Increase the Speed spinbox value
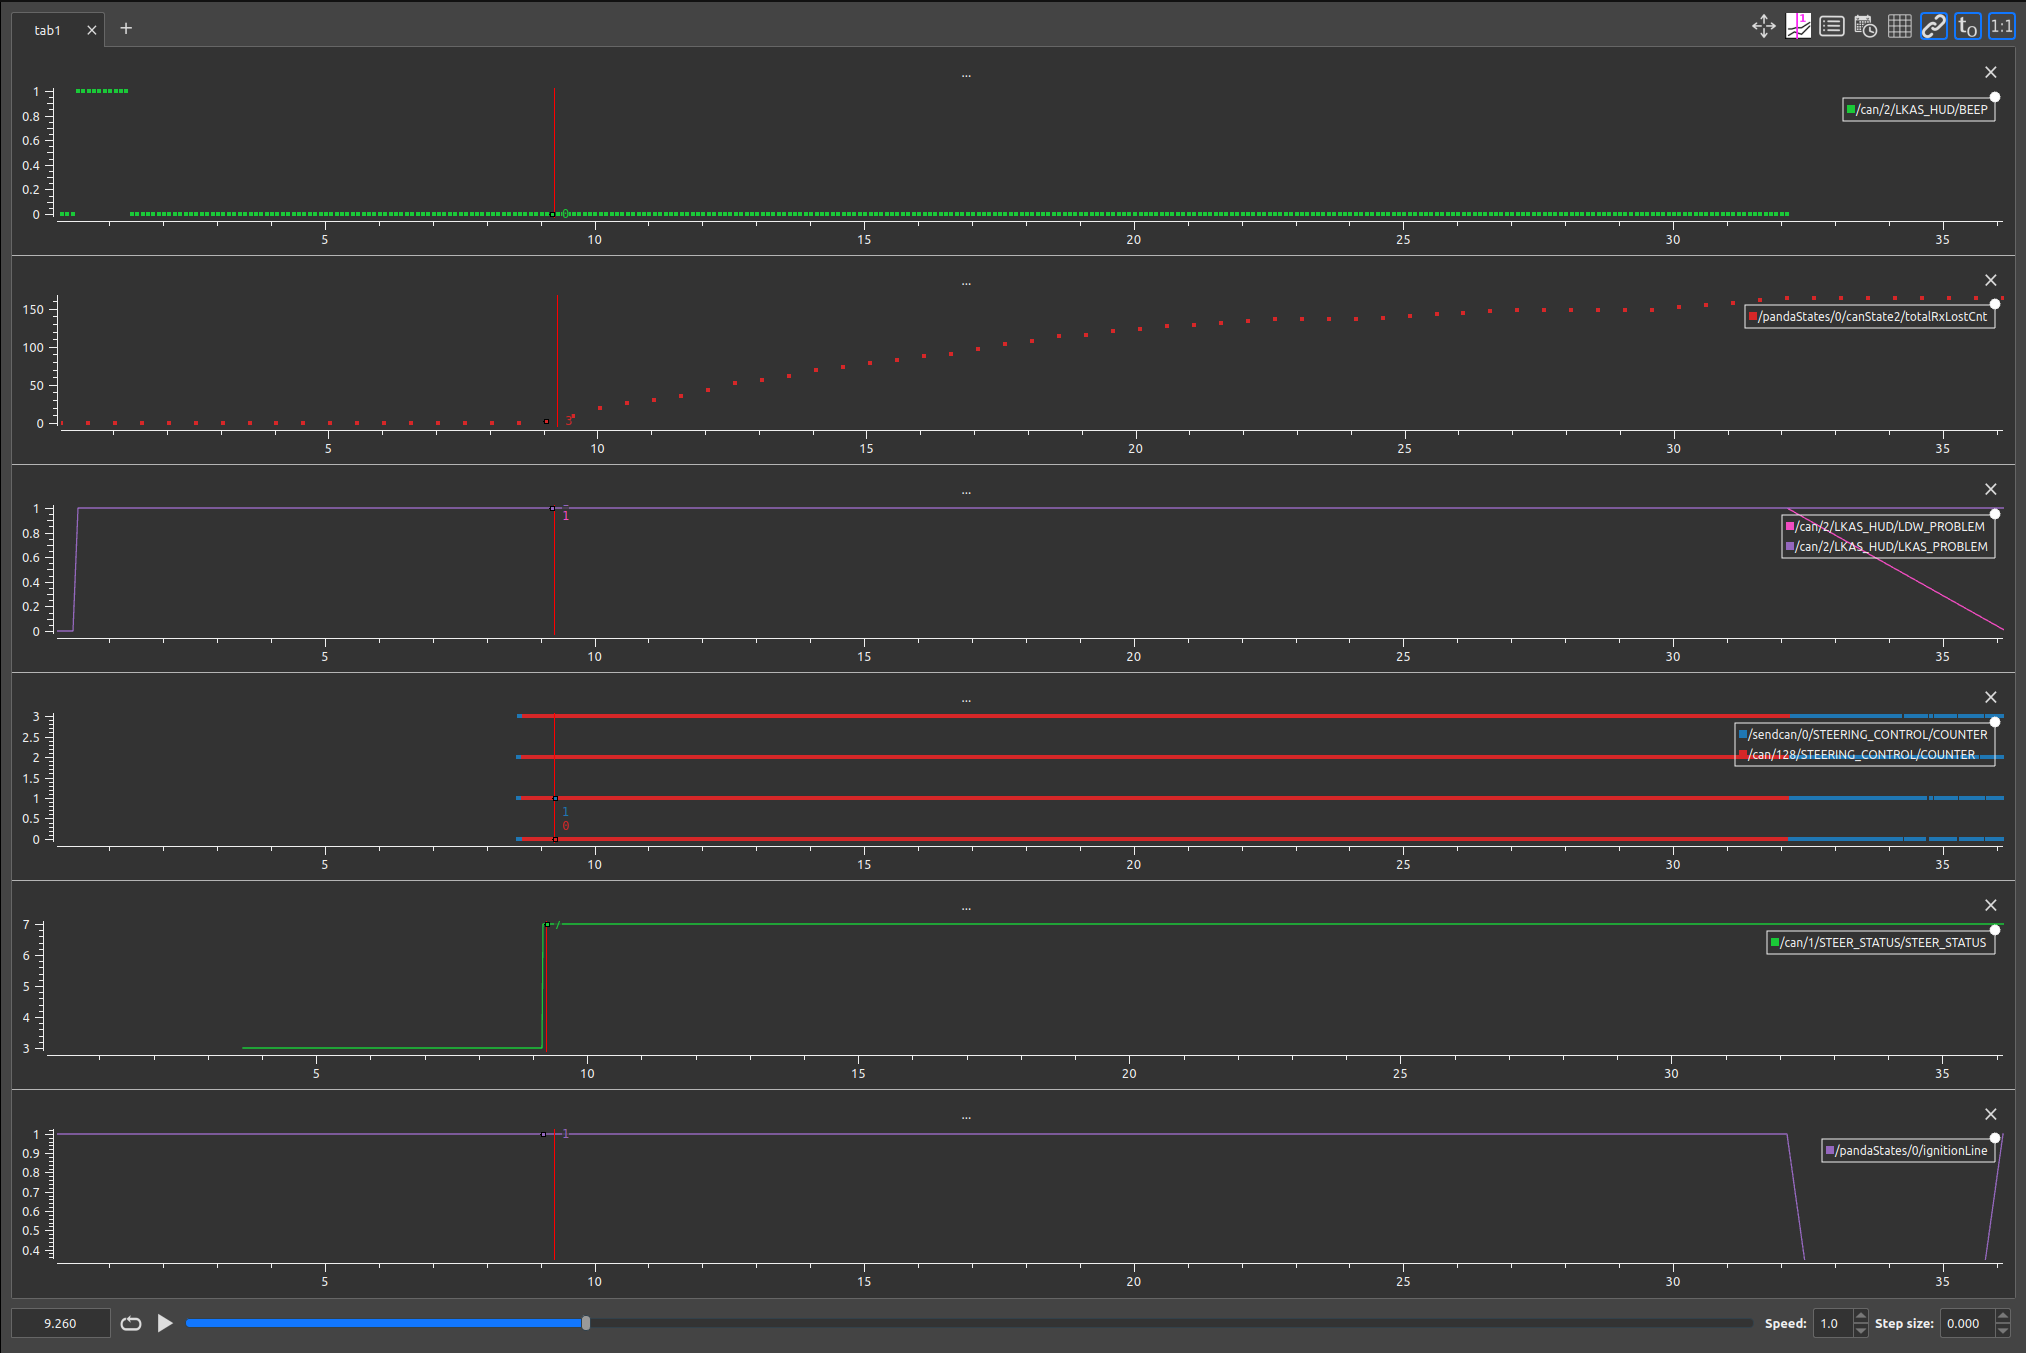The image size is (2026, 1353). point(1861,1317)
